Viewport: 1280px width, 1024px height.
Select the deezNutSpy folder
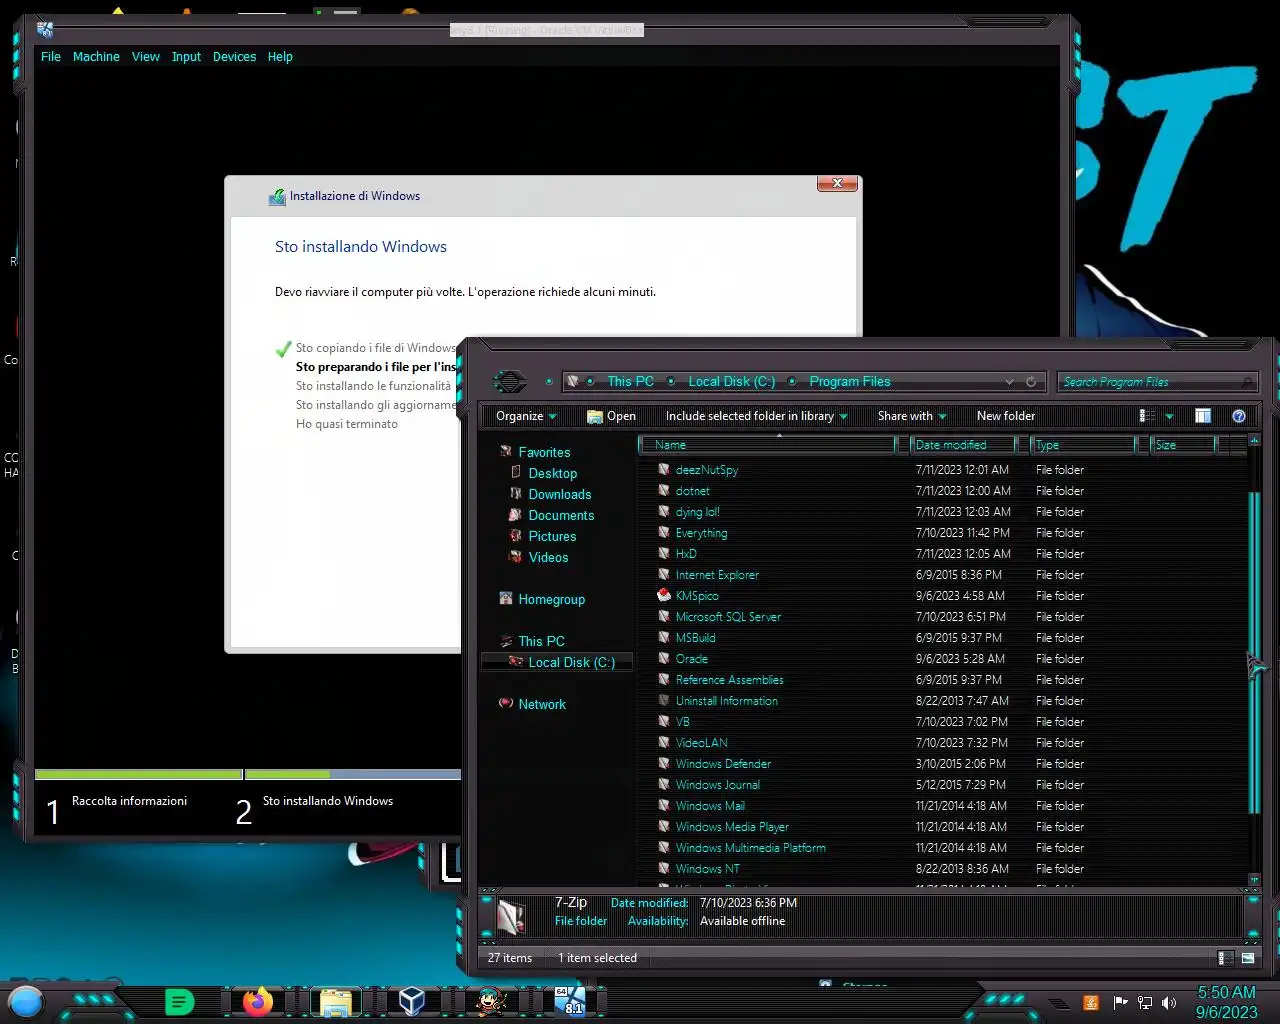tap(707, 470)
